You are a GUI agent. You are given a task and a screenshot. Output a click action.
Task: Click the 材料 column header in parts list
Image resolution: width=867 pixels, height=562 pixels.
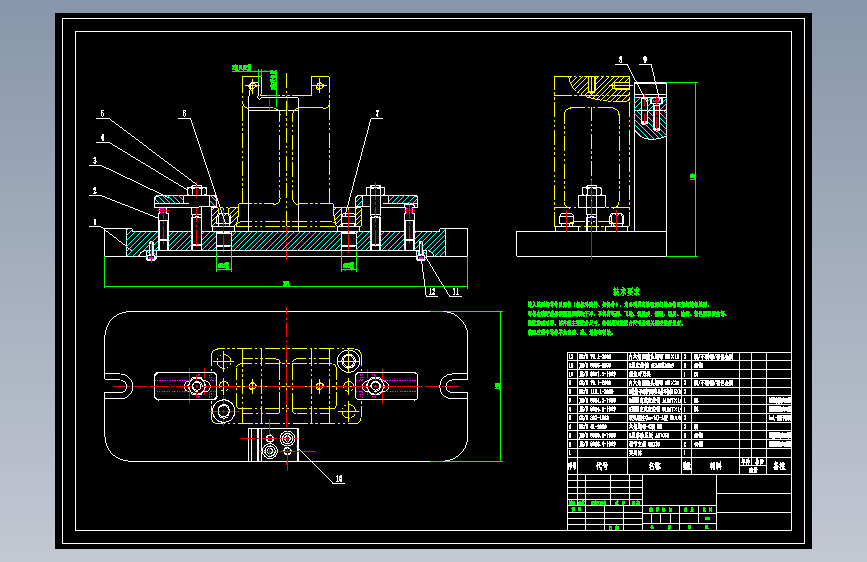tap(715, 466)
